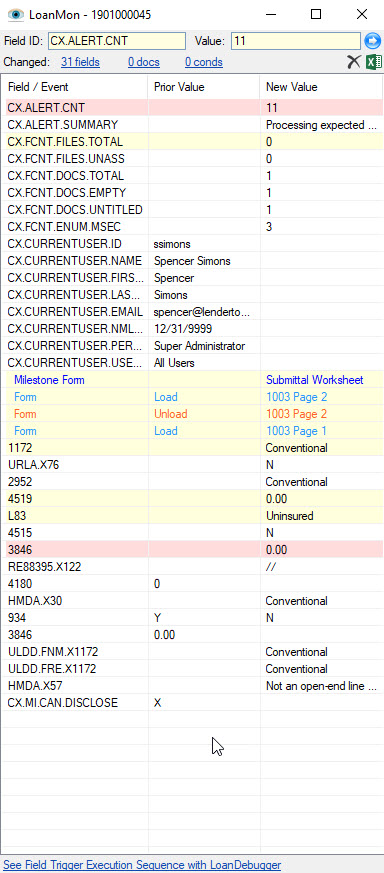Click into the Field ID input box
The height and width of the screenshot is (873, 384).
(117, 41)
